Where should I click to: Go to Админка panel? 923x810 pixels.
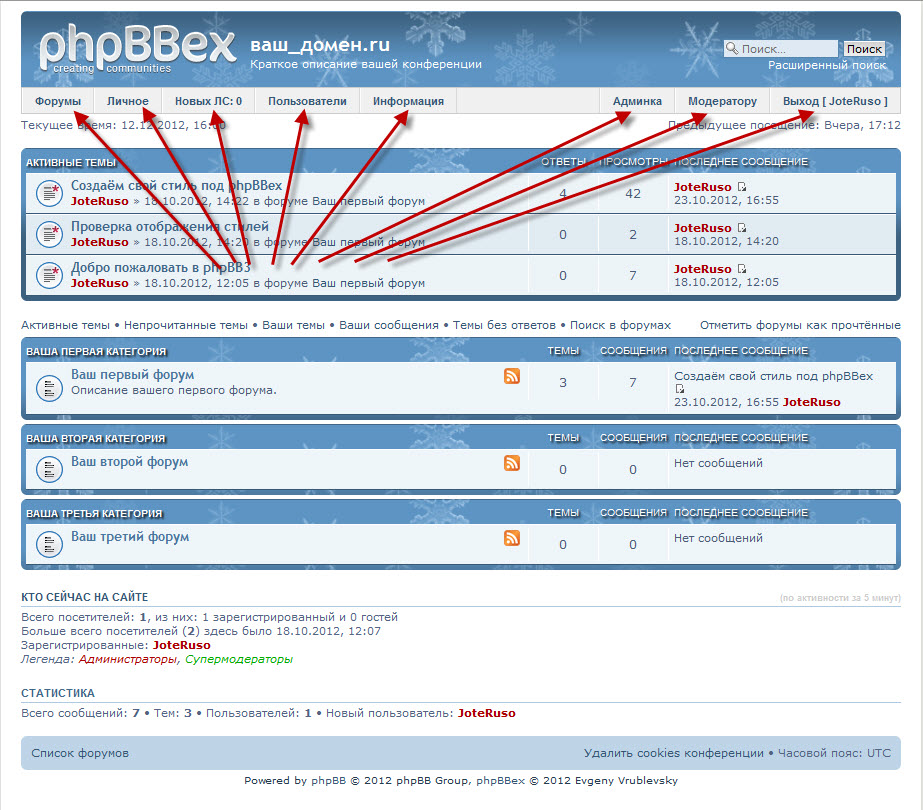[x=637, y=101]
